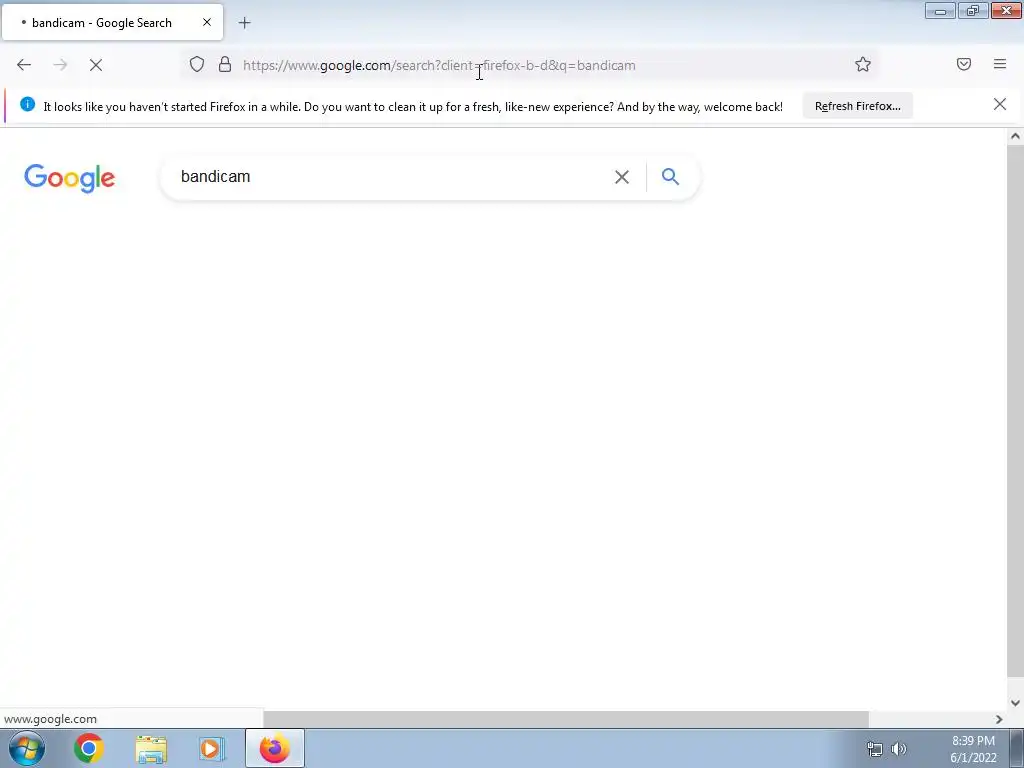Save page to Pocket

point(964,64)
